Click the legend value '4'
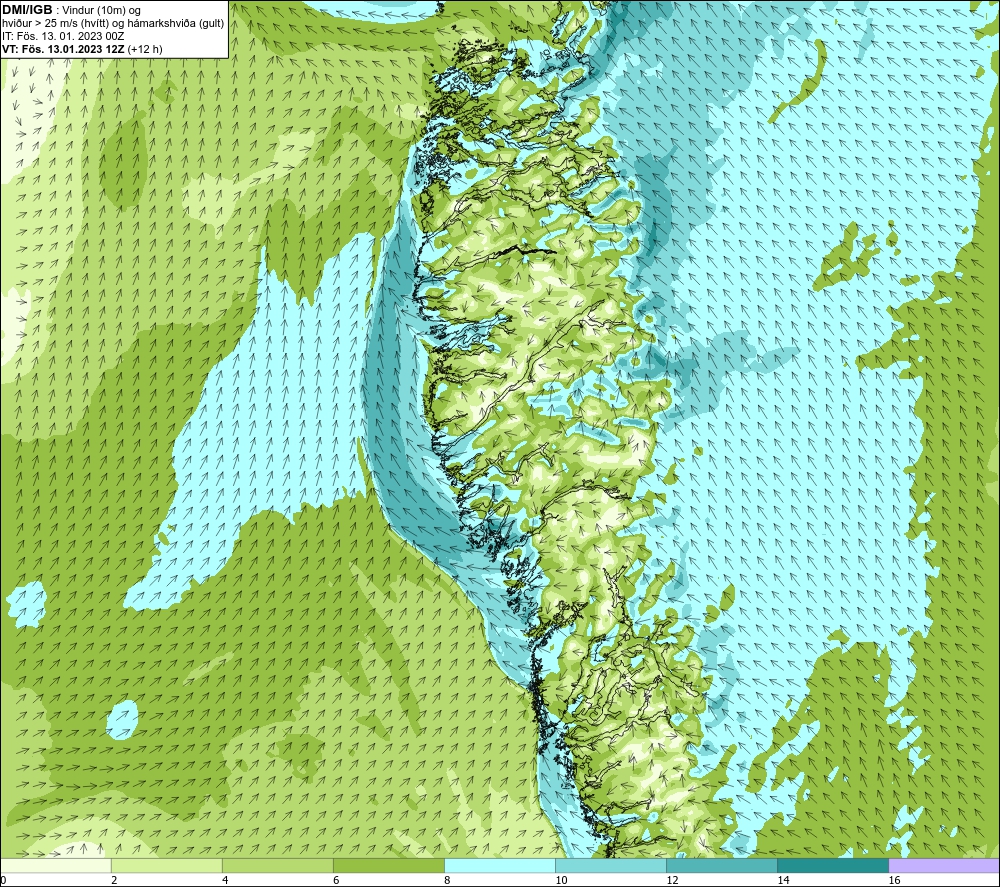 (225, 880)
